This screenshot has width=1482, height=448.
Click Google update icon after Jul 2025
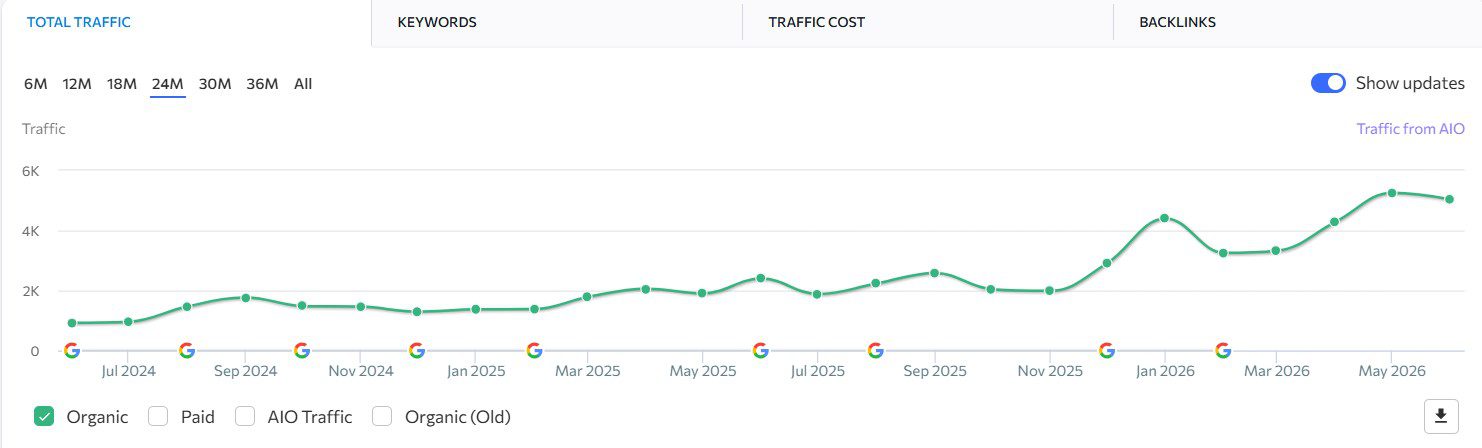(875, 350)
